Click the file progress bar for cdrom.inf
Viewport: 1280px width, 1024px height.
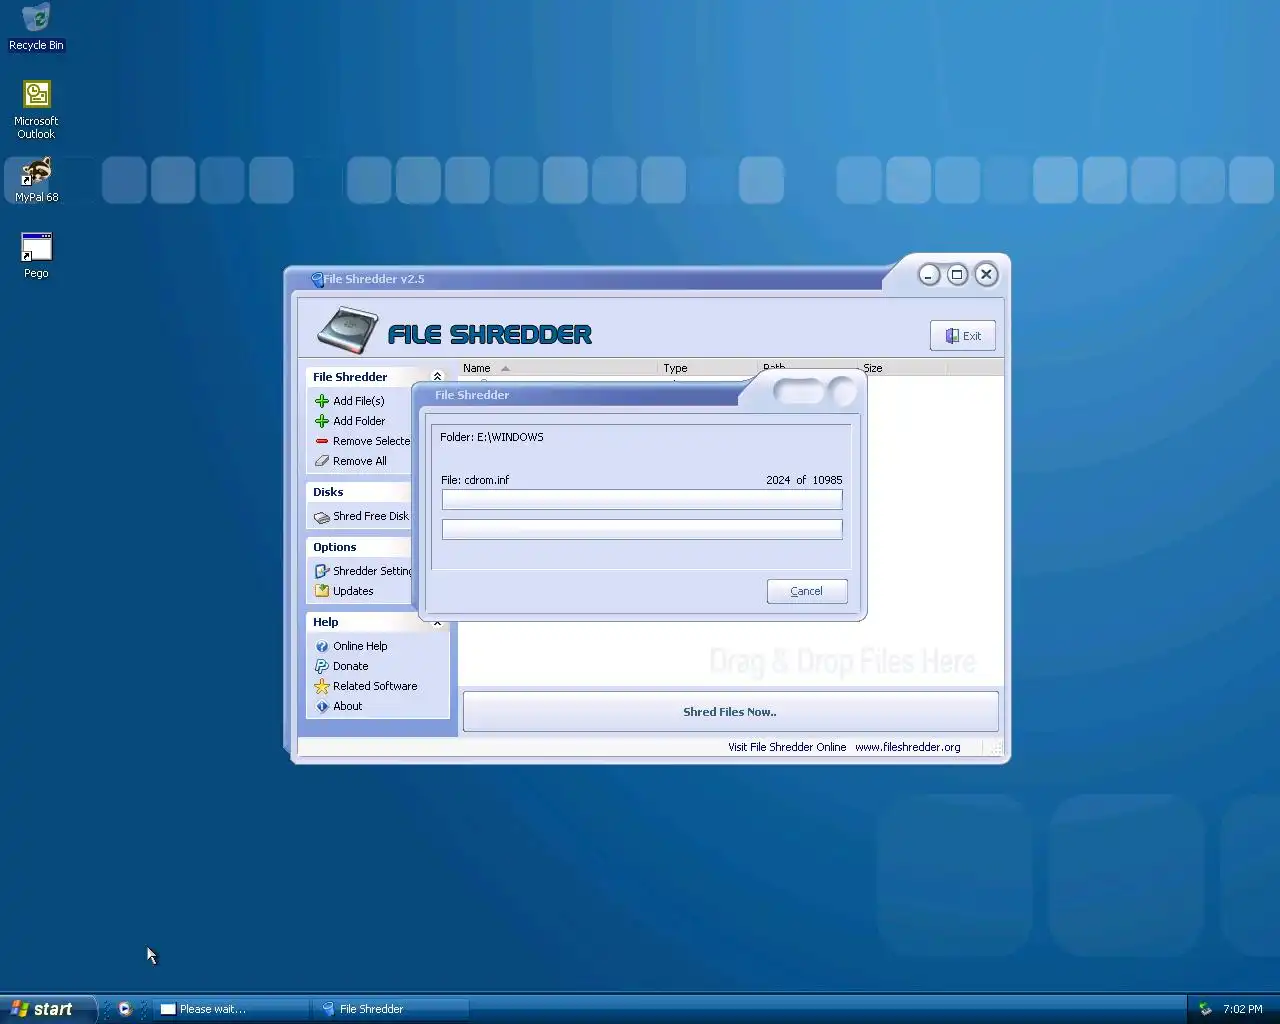642,499
